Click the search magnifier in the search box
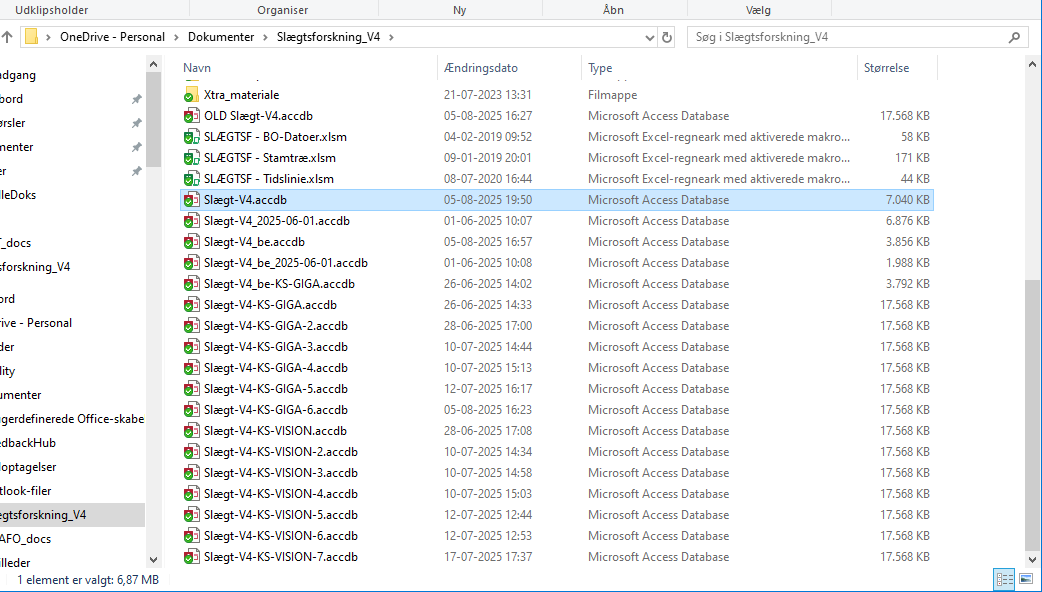 pyautogui.click(x=1014, y=37)
